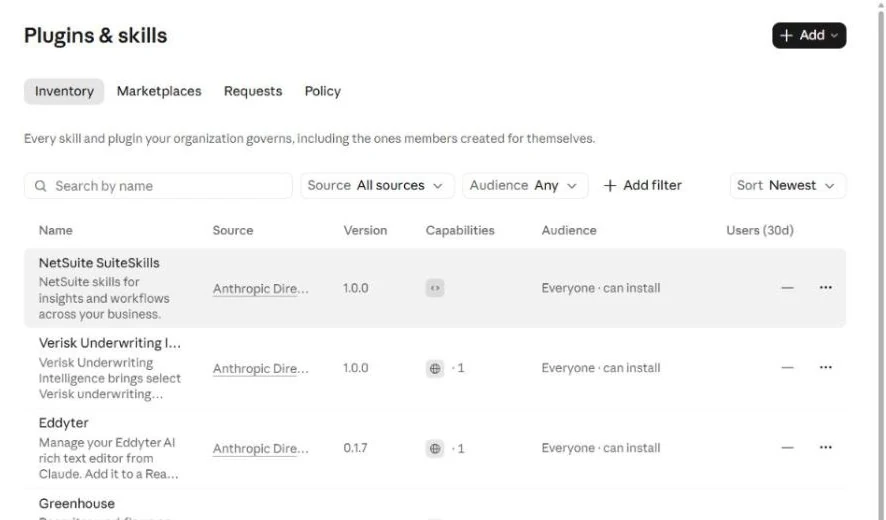Click version 1.0.0 in NetSuite row
The image size is (886, 520).
coord(355,288)
